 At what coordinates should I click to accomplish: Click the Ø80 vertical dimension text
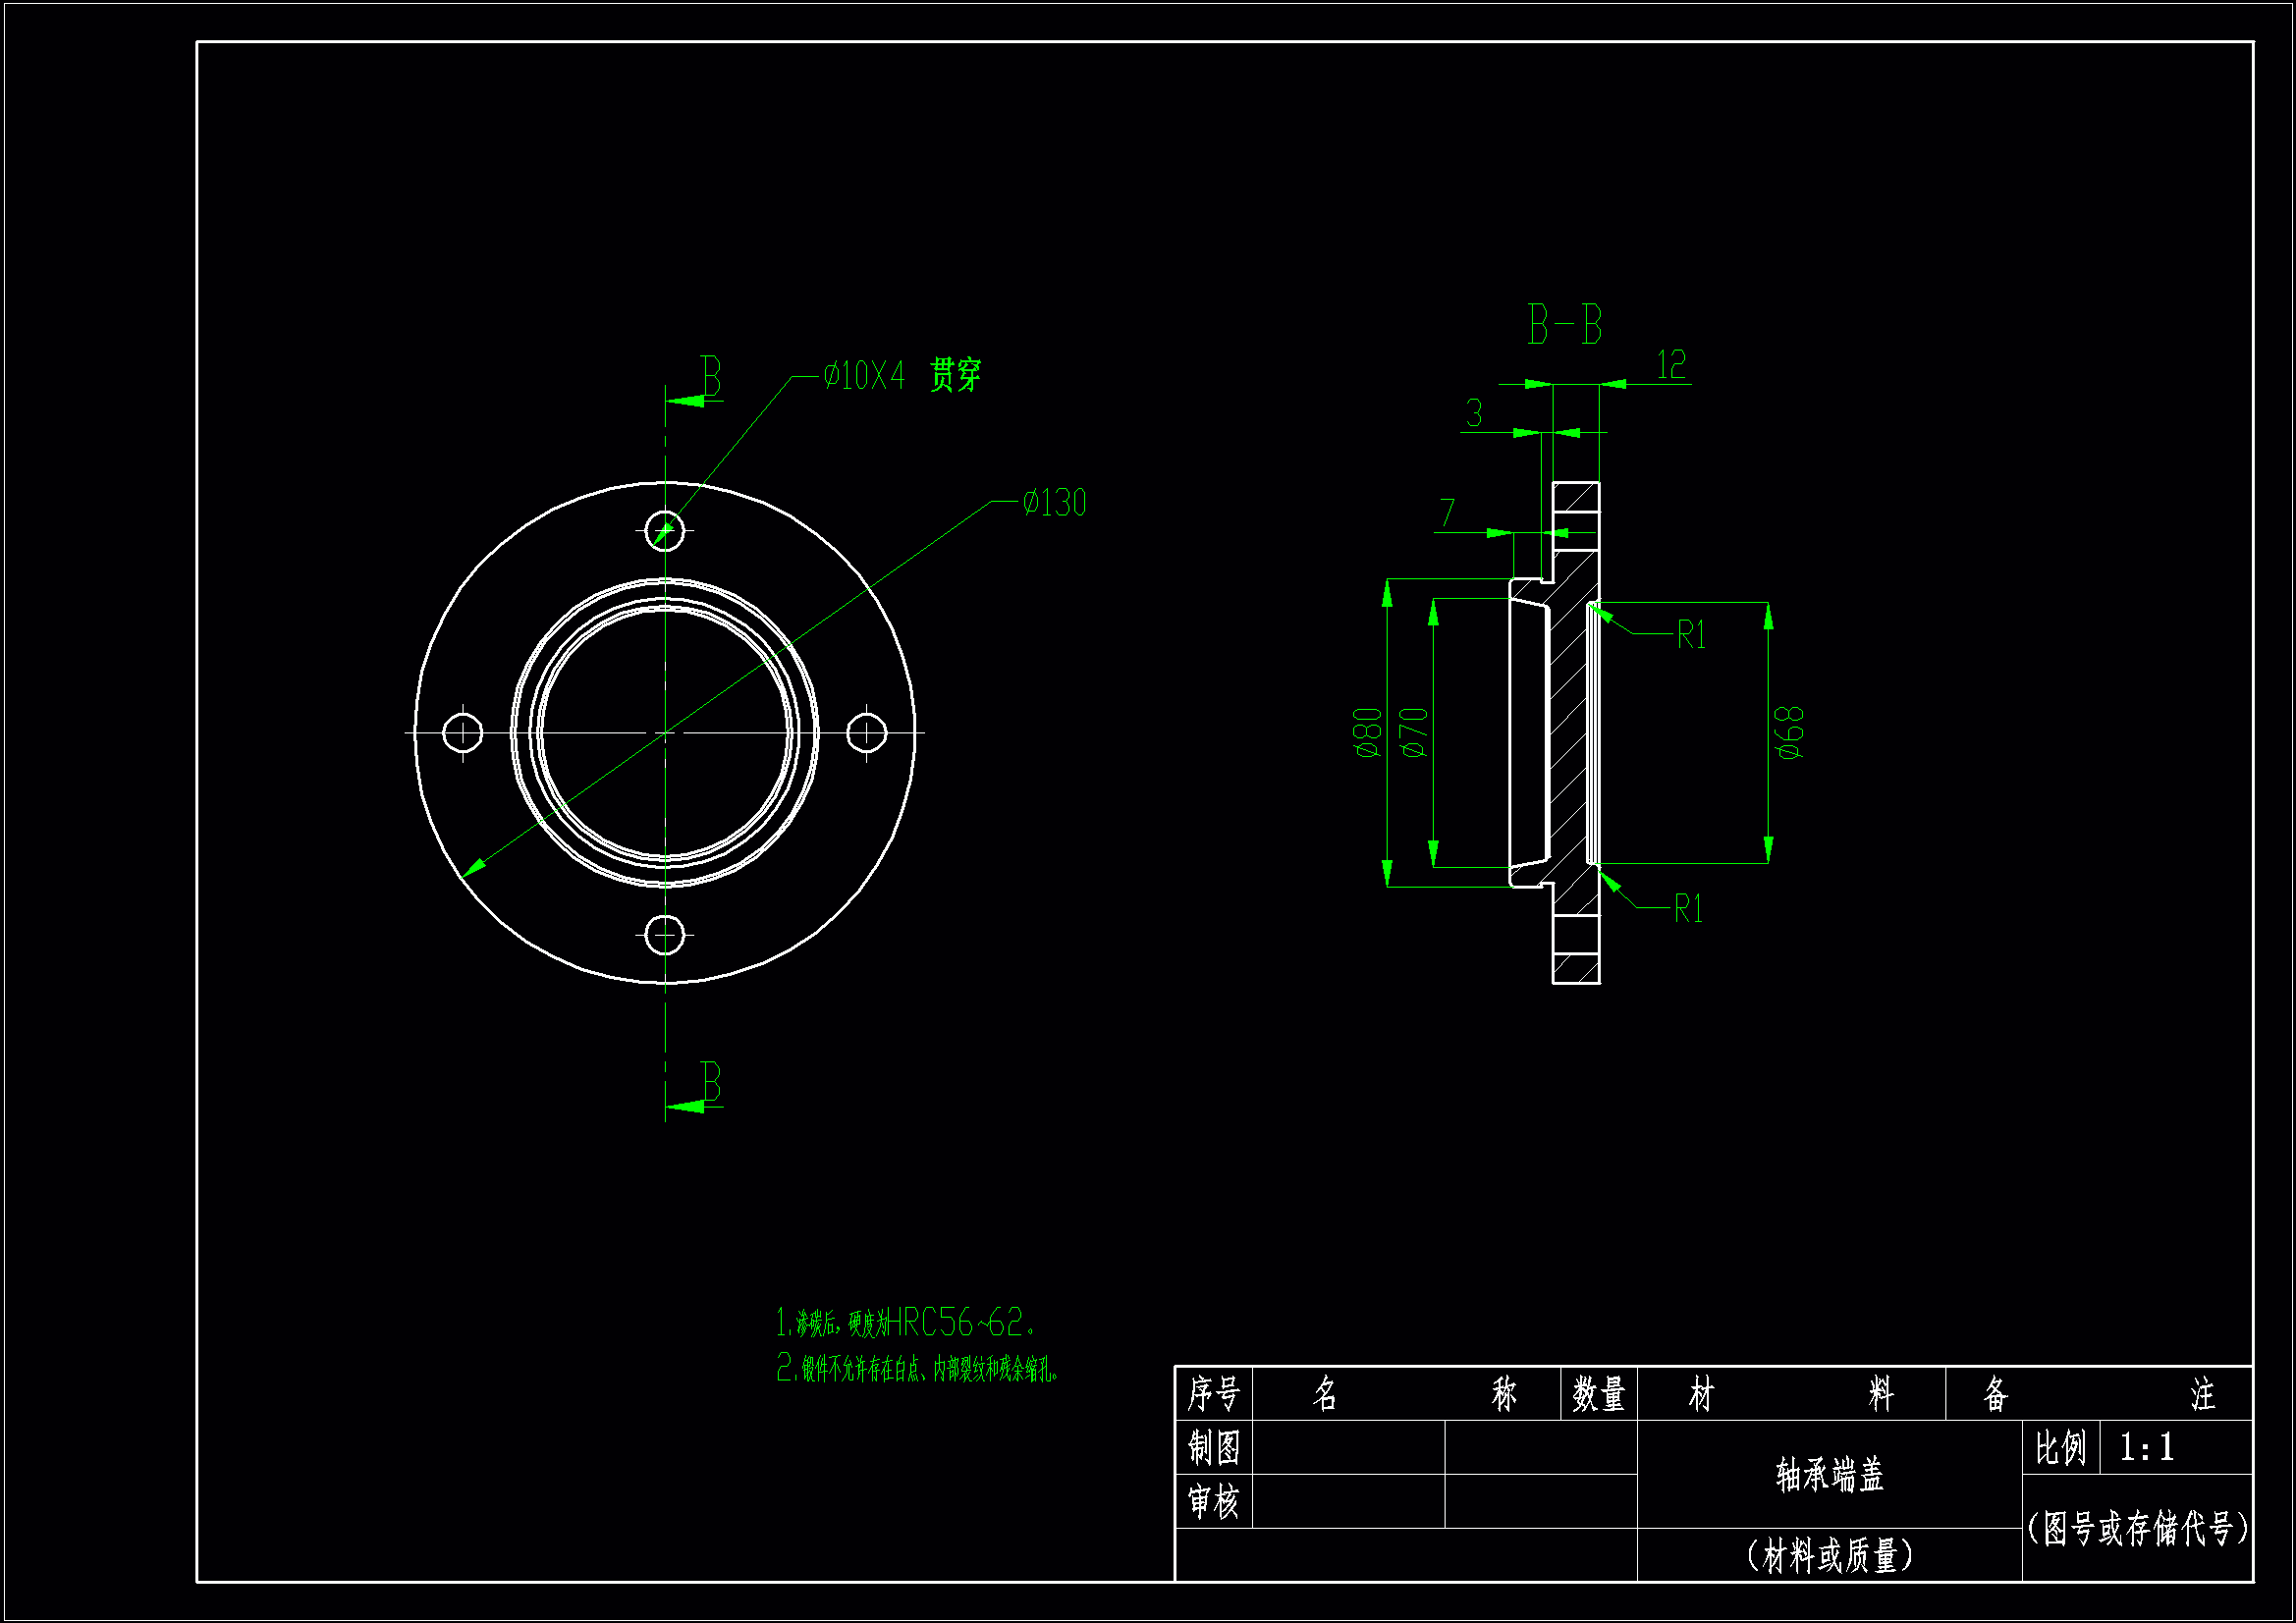(x=1369, y=733)
